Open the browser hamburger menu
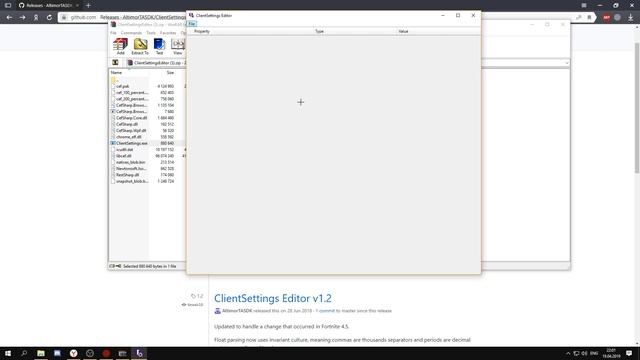 tap(584, 5)
